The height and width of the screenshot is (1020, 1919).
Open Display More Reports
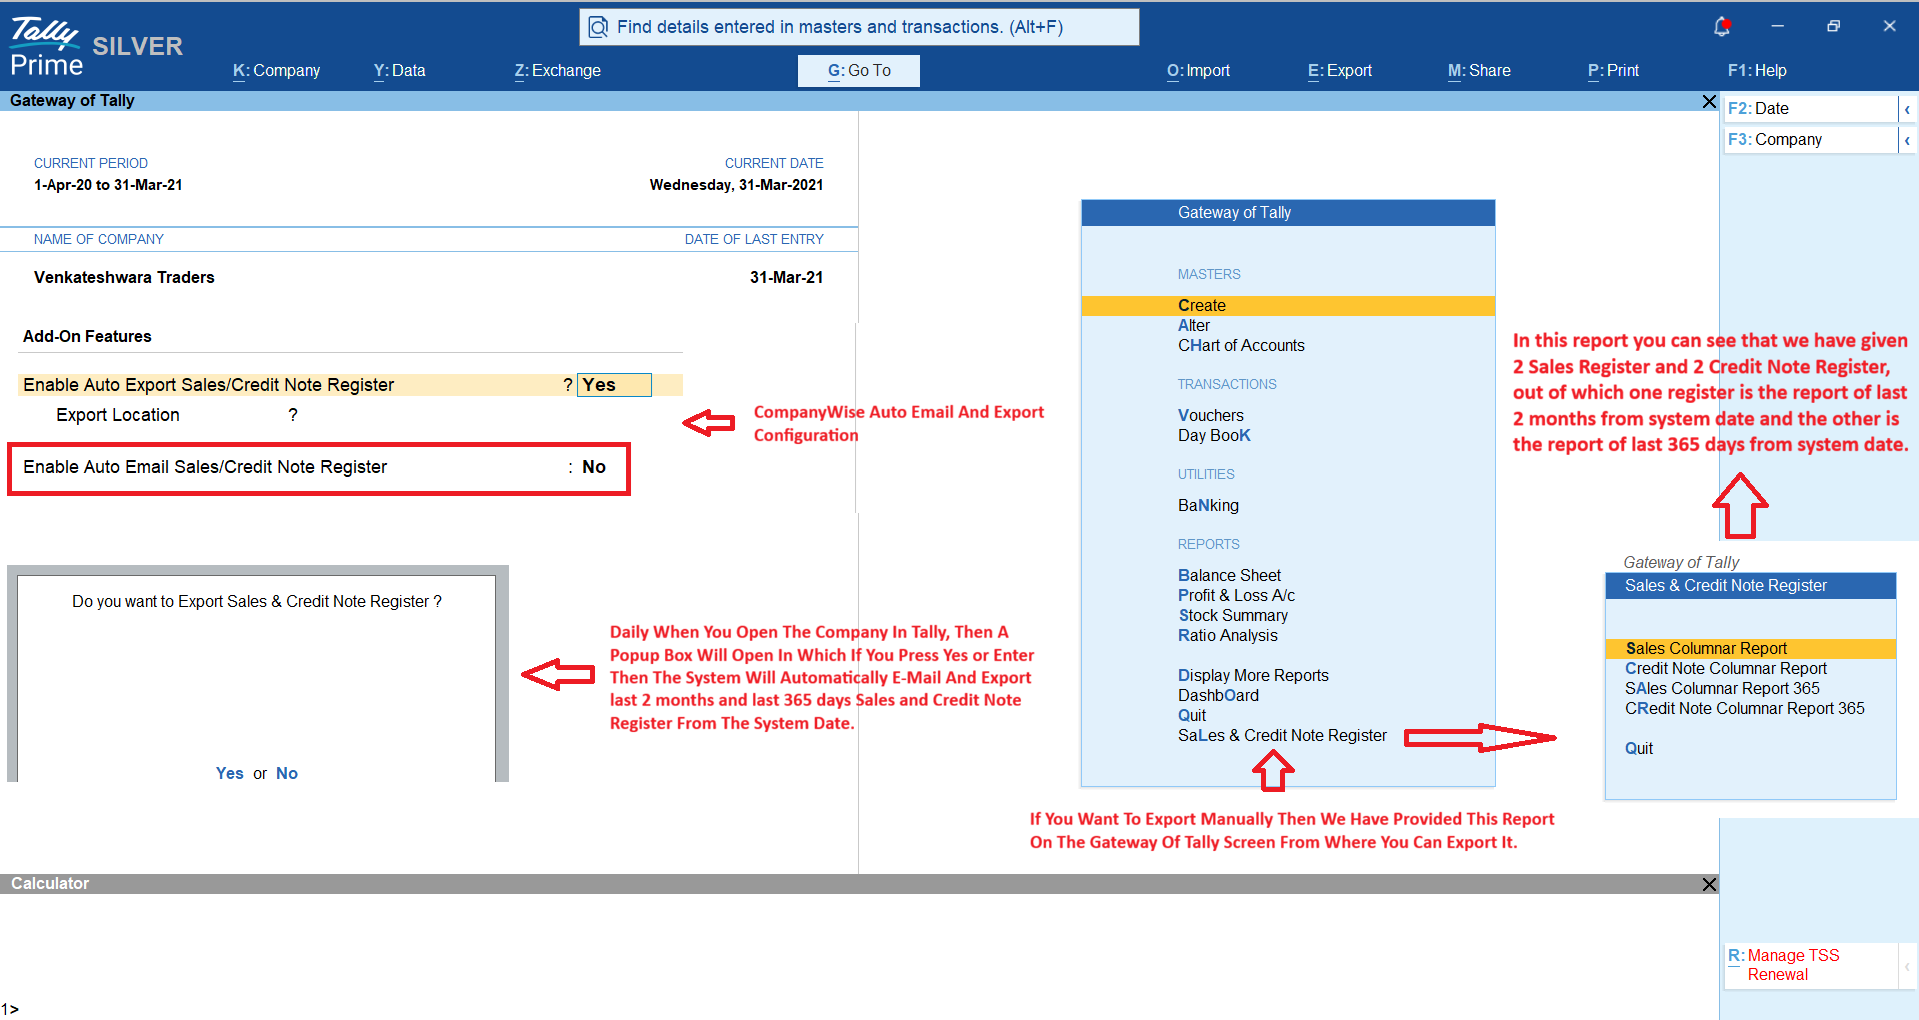click(1253, 676)
